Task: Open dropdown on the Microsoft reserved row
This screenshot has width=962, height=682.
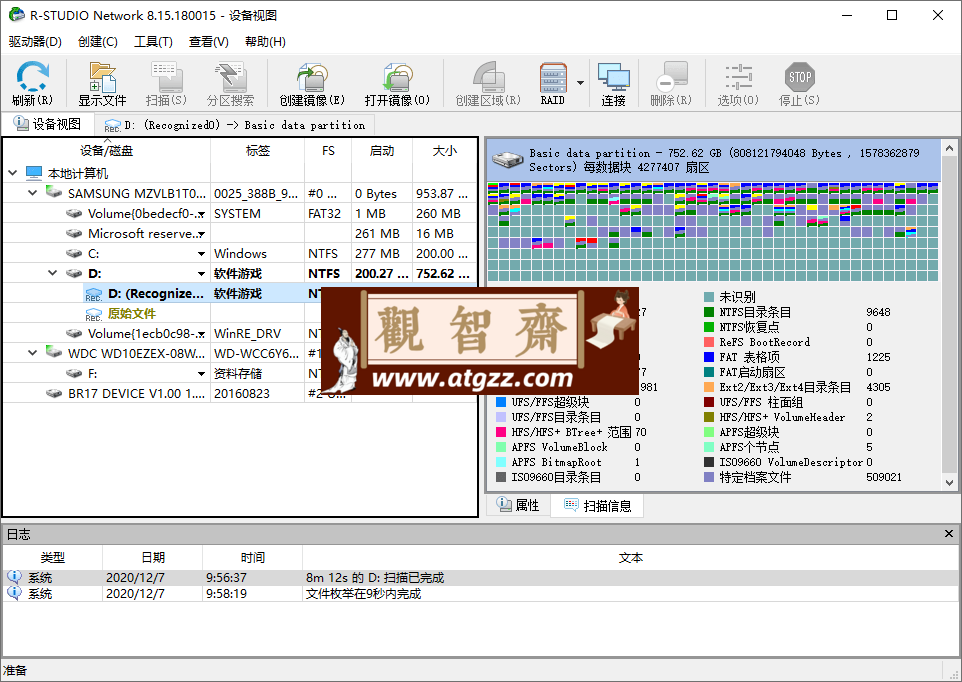Action: [x=201, y=234]
